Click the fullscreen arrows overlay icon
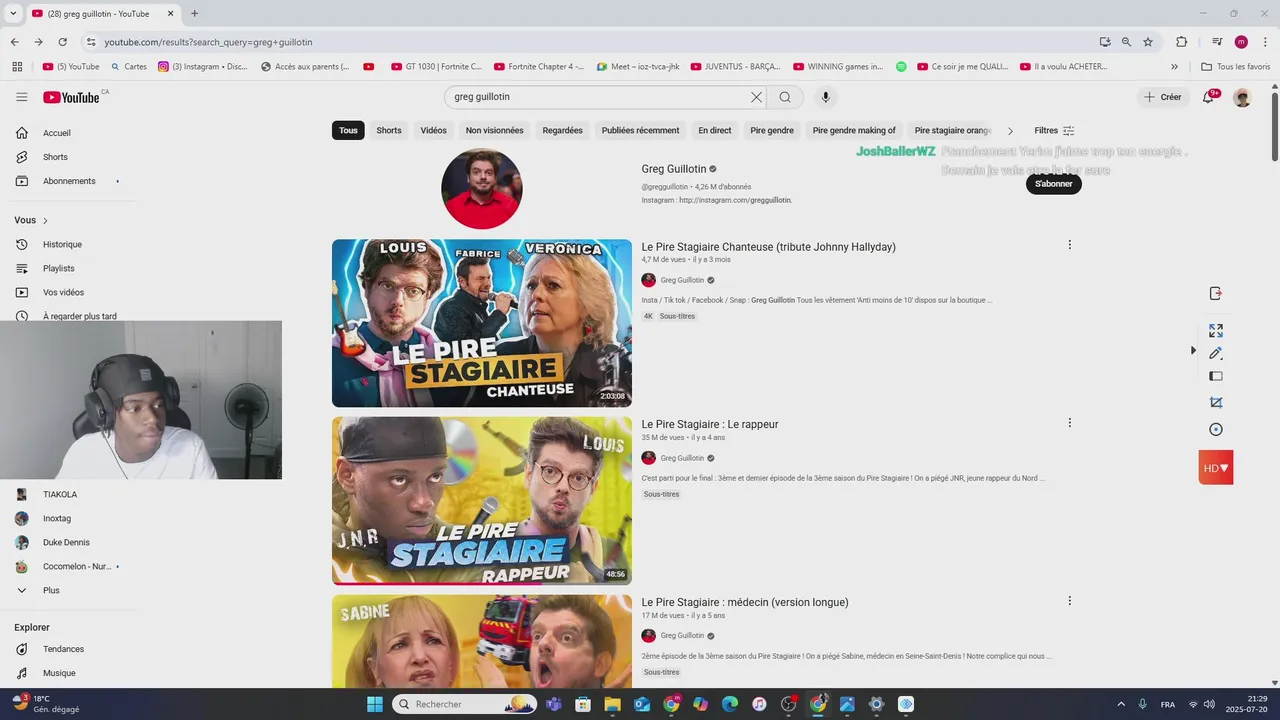1280x720 pixels. point(1216,330)
